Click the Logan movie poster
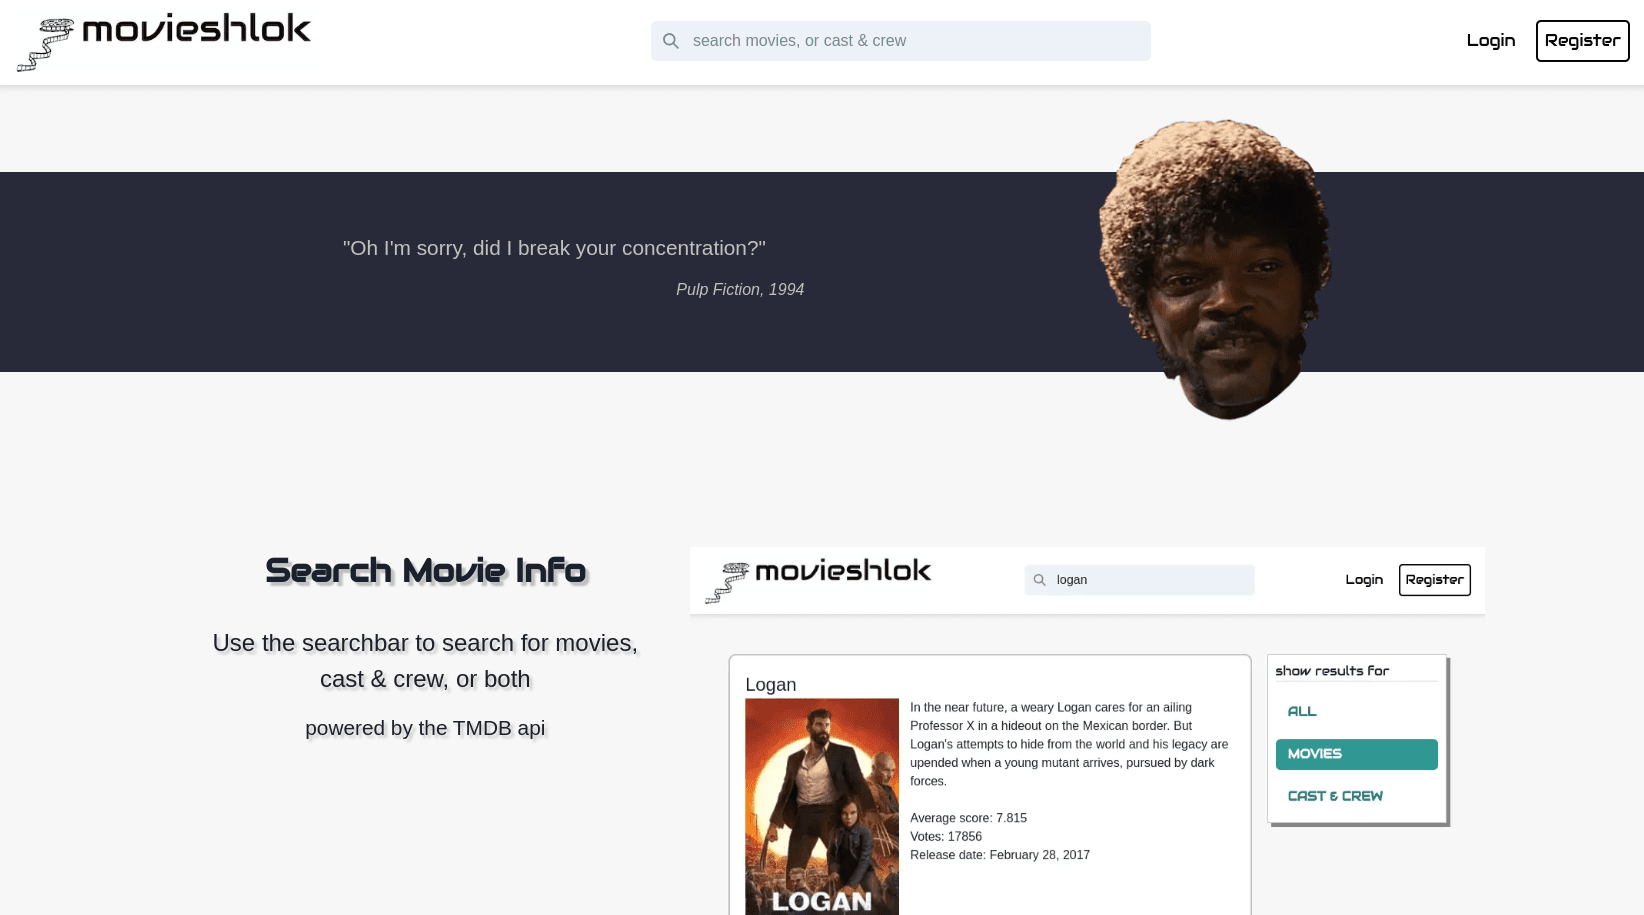The height and width of the screenshot is (915, 1644). pyautogui.click(x=822, y=806)
